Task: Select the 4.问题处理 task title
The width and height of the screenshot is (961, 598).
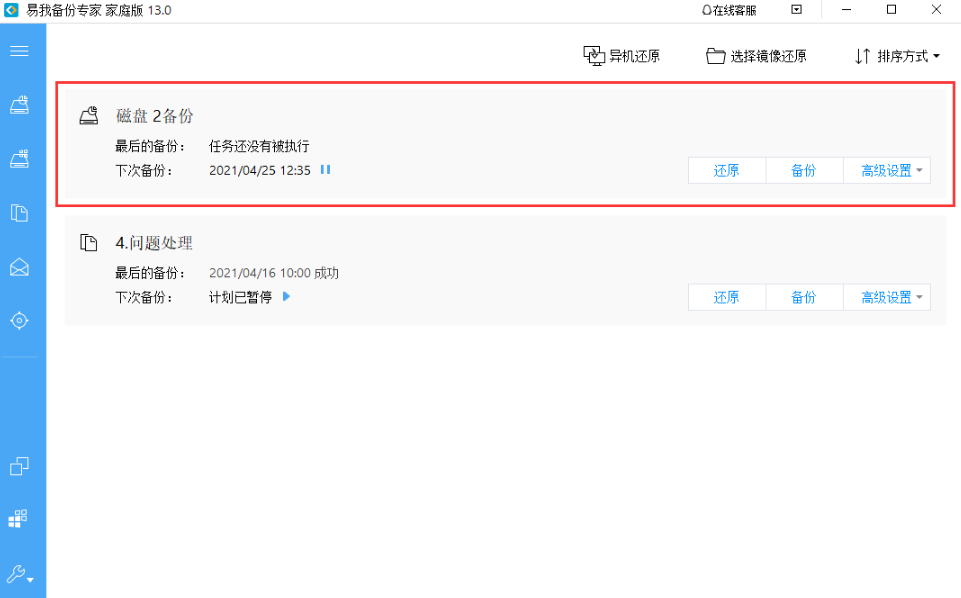Action: click(x=154, y=243)
